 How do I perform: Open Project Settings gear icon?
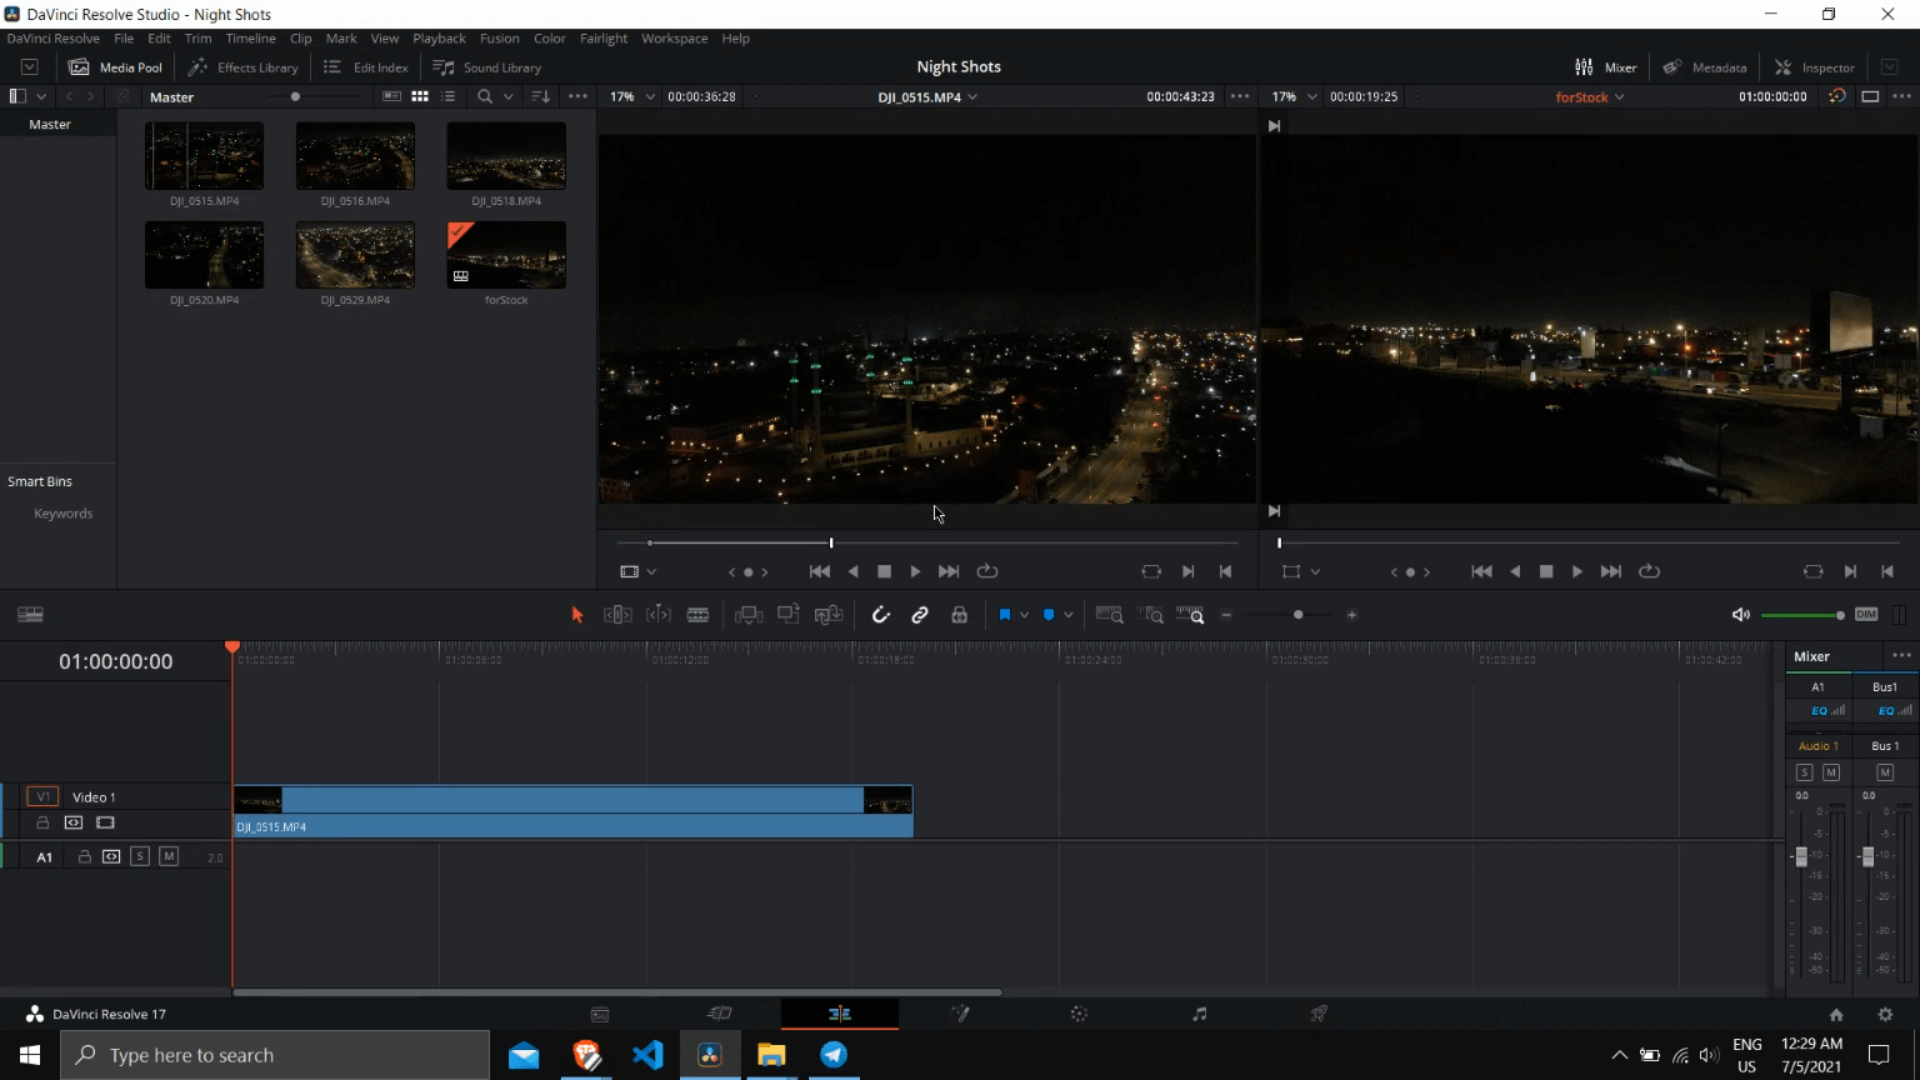1885,1014
